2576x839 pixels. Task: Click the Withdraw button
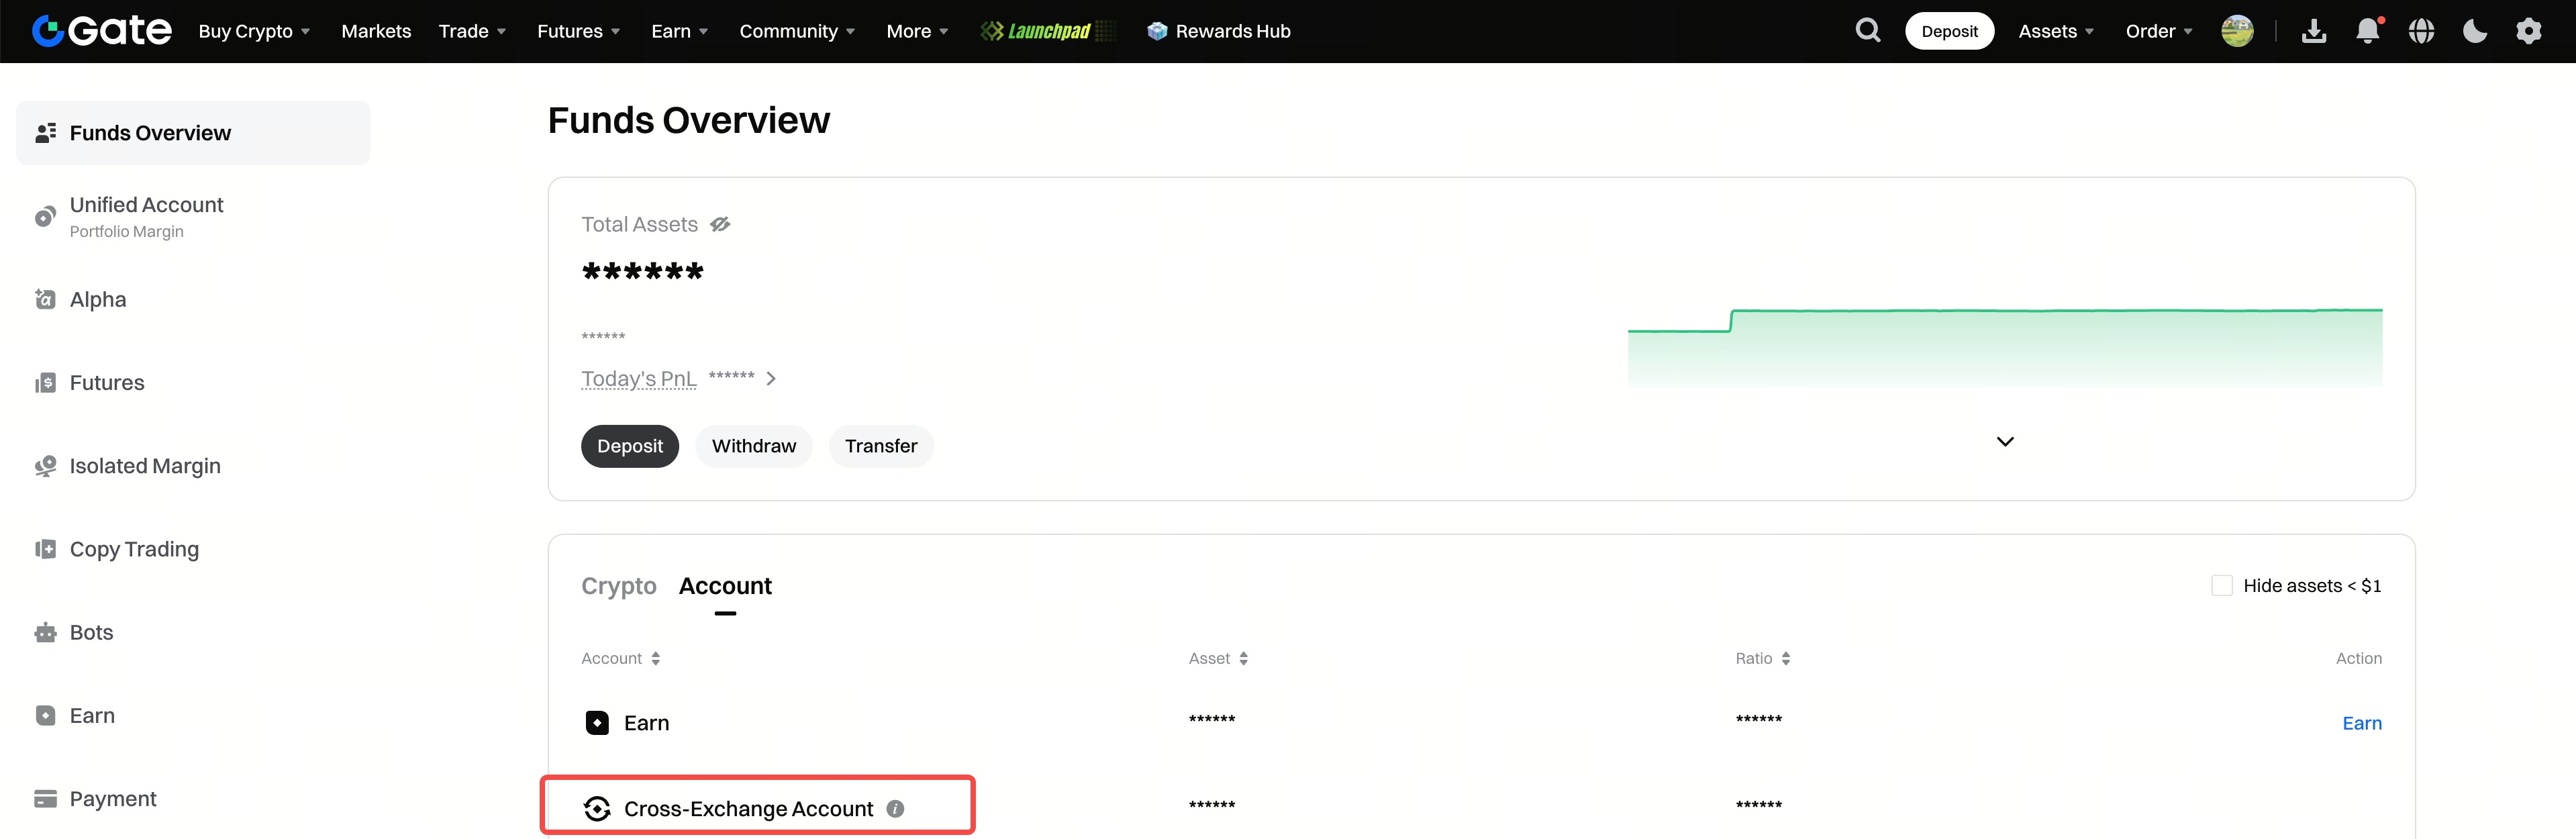[x=753, y=446]
